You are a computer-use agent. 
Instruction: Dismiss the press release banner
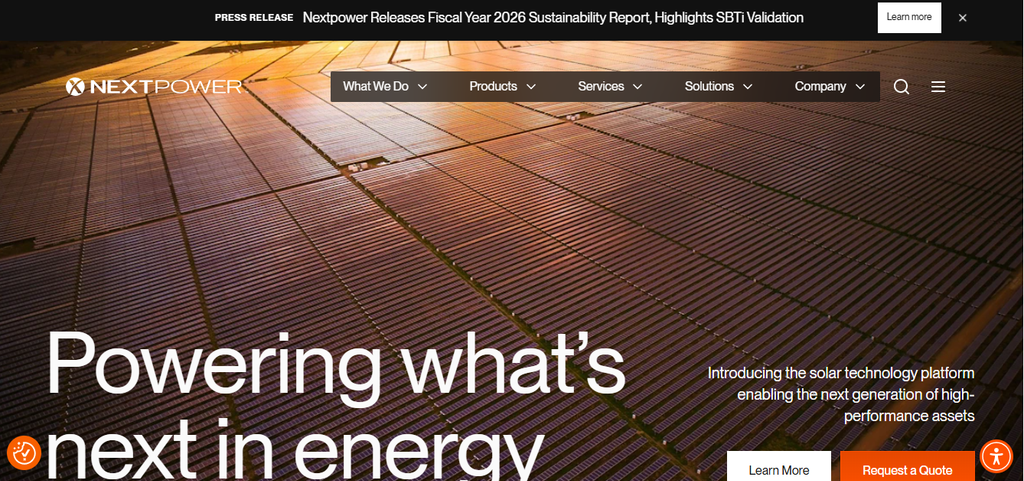(x=963, y=18)
